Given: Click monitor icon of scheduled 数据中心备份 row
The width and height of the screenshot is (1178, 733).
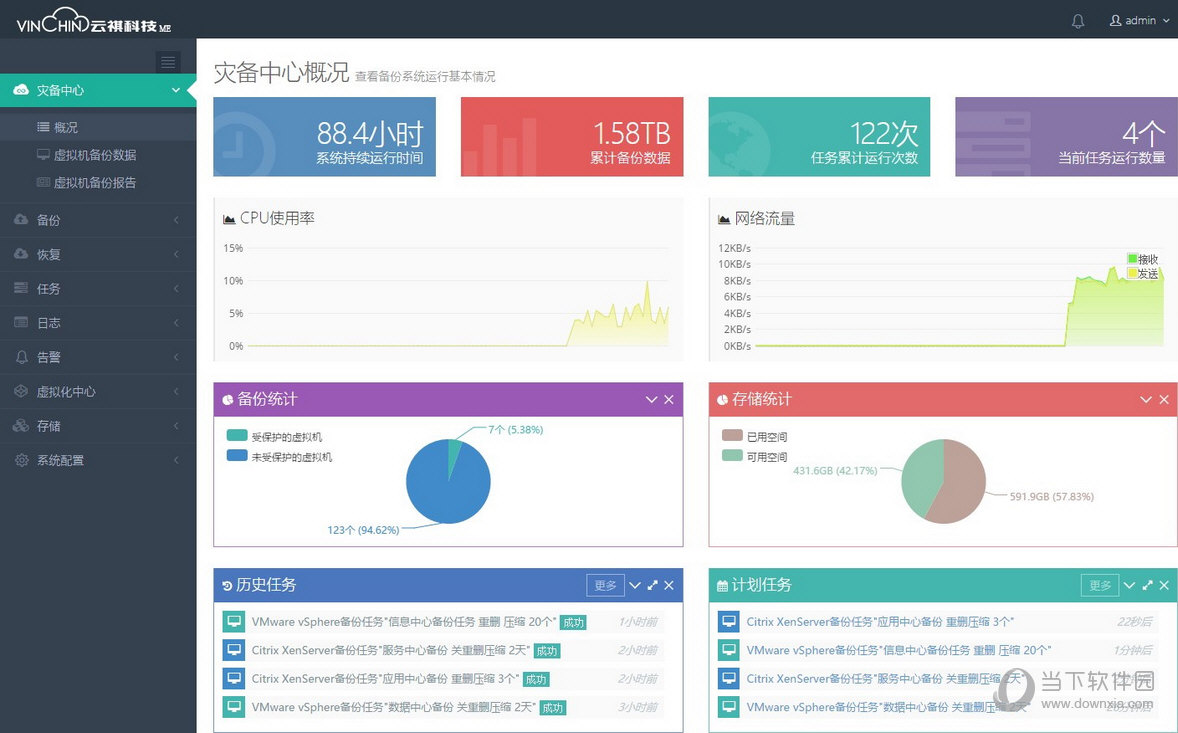Looking at the screenshot, I should pyautogui.click(x=729, y=707).
